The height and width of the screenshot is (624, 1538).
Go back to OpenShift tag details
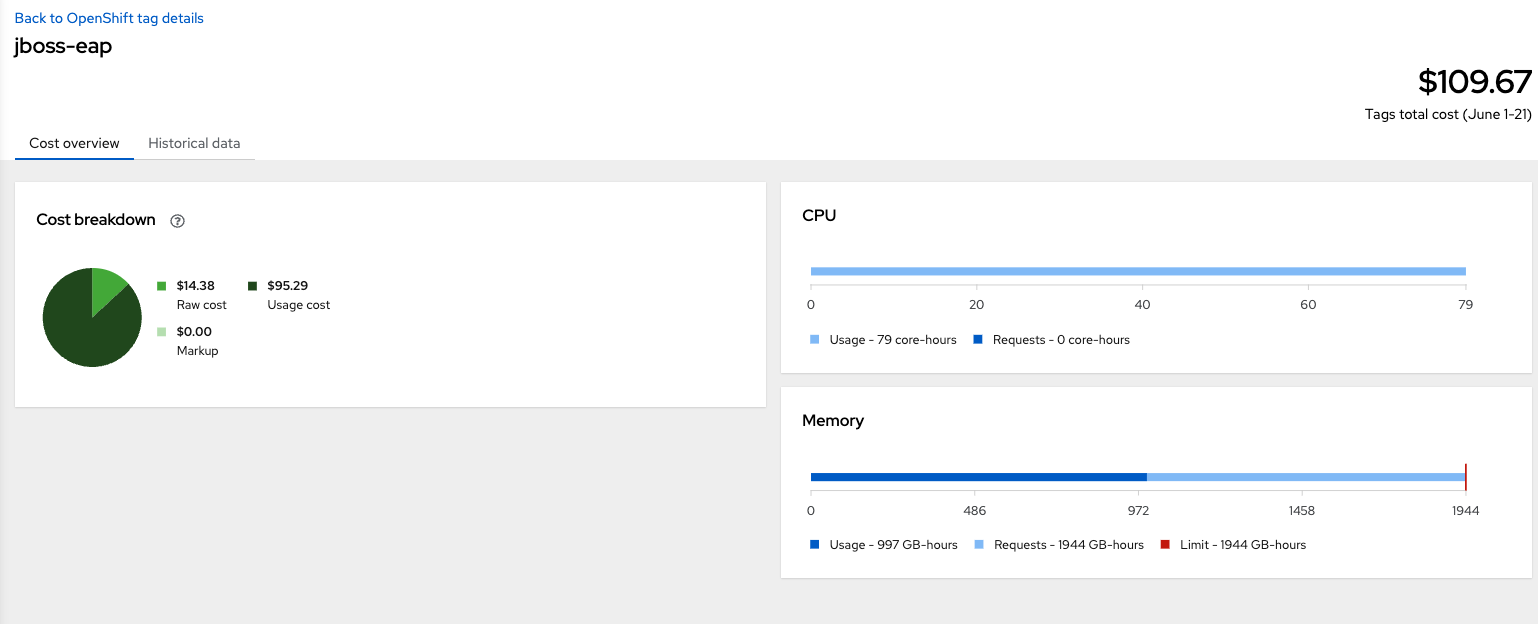point(109,18)
